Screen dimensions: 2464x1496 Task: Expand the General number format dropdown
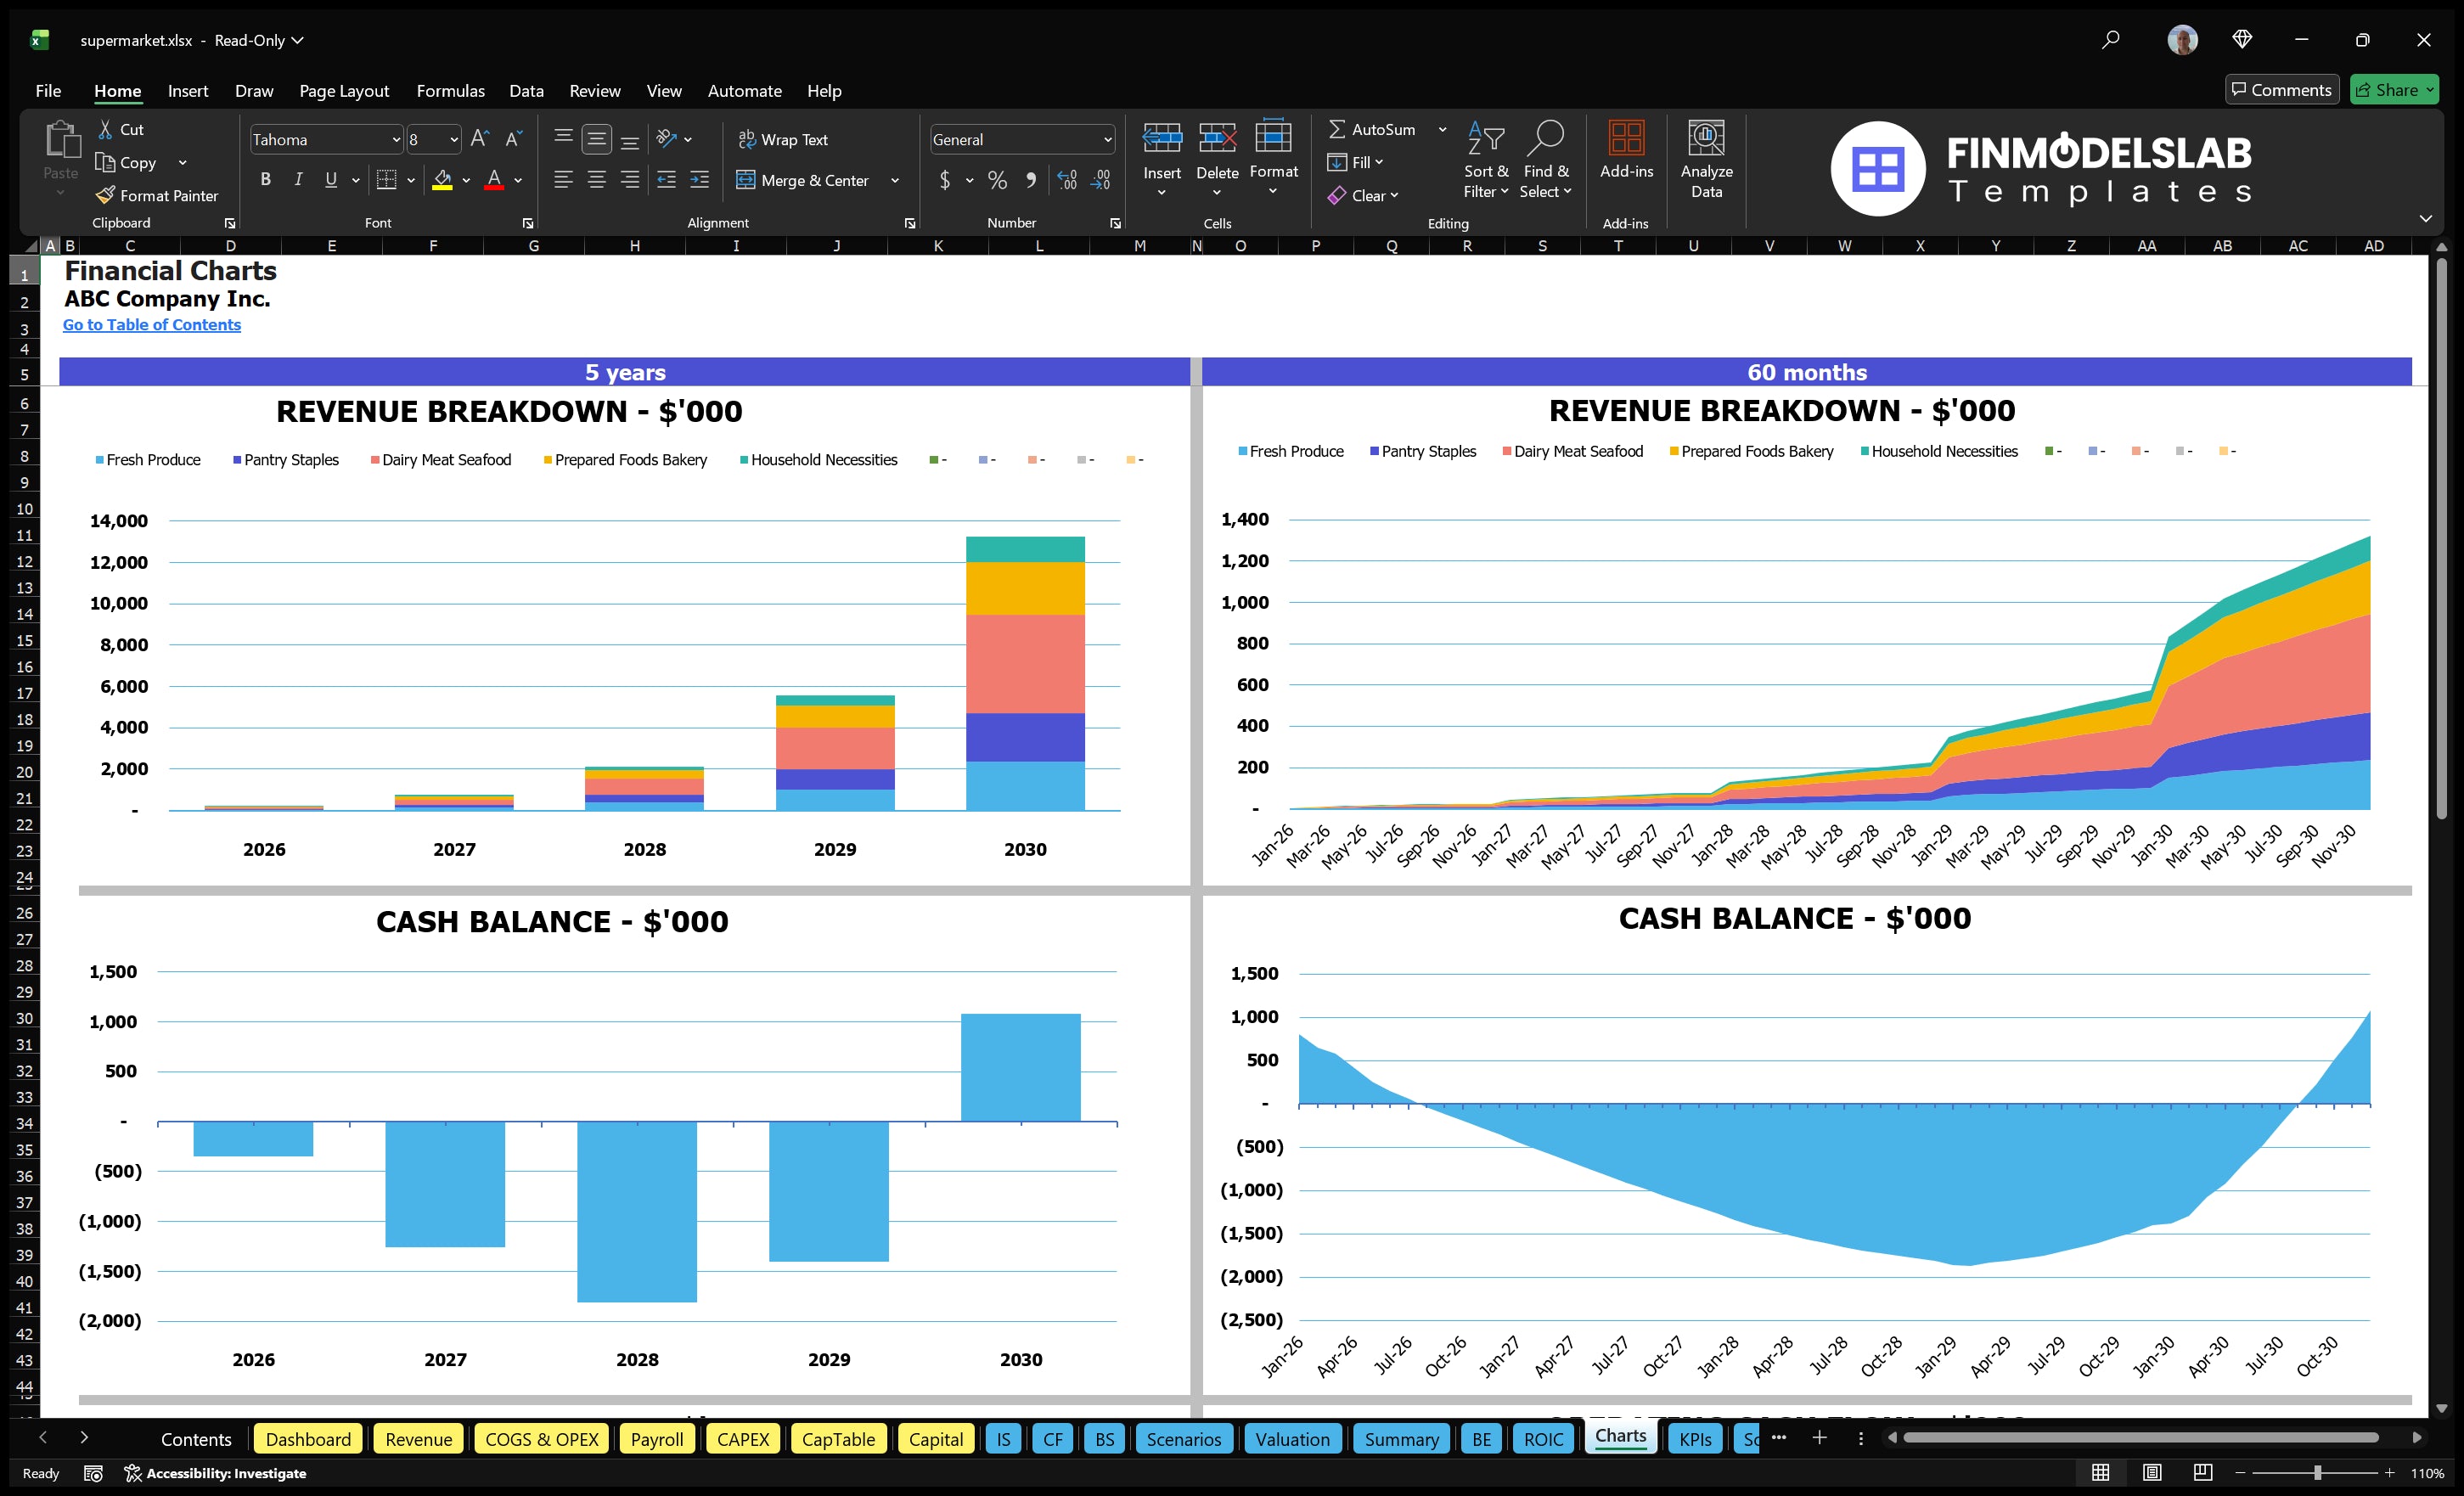pos(1106,139)
